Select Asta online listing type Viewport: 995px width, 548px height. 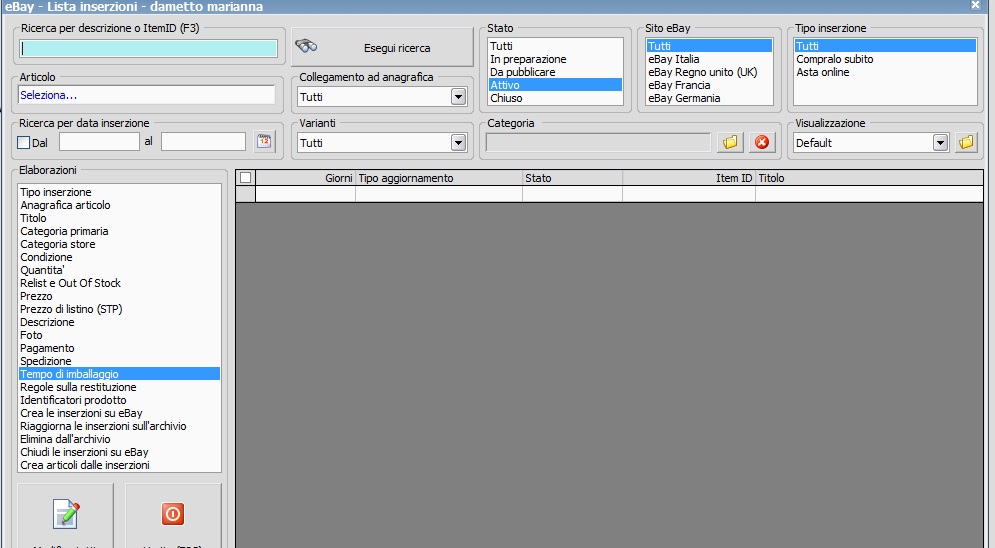(885, 72)
